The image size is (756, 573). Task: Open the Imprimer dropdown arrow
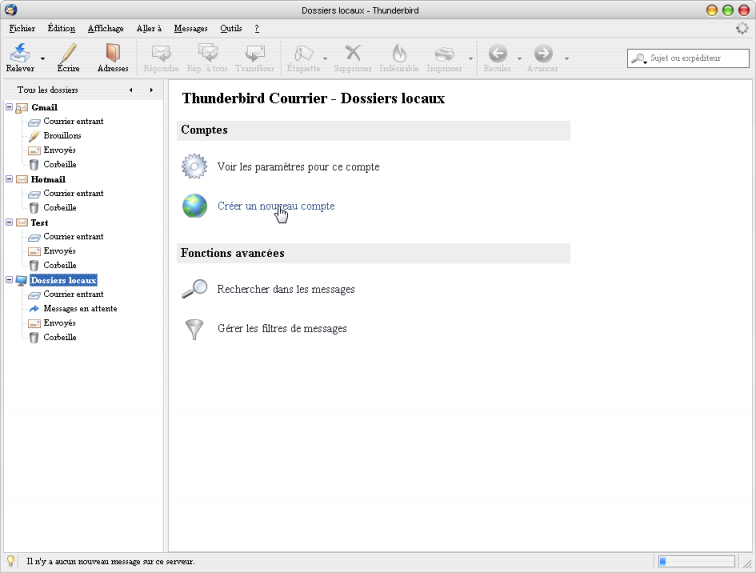(x=471, y=58)
